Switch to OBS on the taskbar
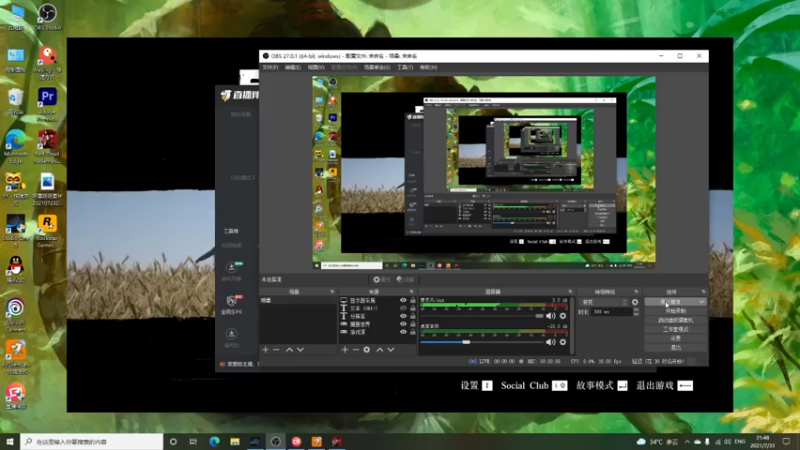The height and width of the screenshot is (450, 800). 276,441
